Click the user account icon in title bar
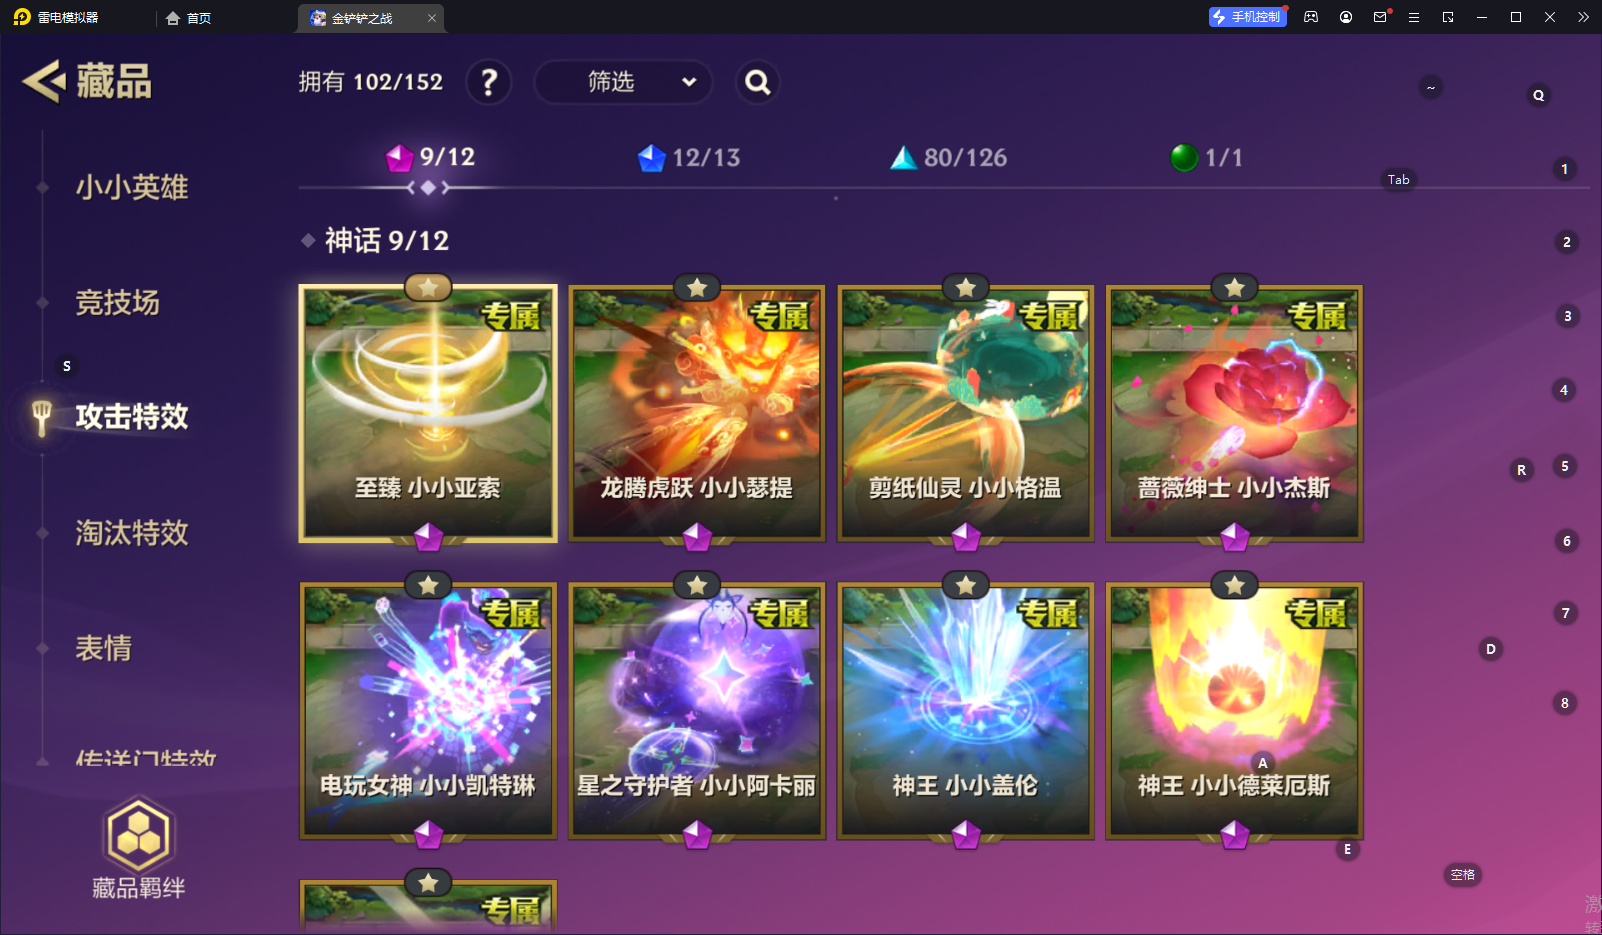The height and width of the screenshot is (935, 1602). 1346,17
